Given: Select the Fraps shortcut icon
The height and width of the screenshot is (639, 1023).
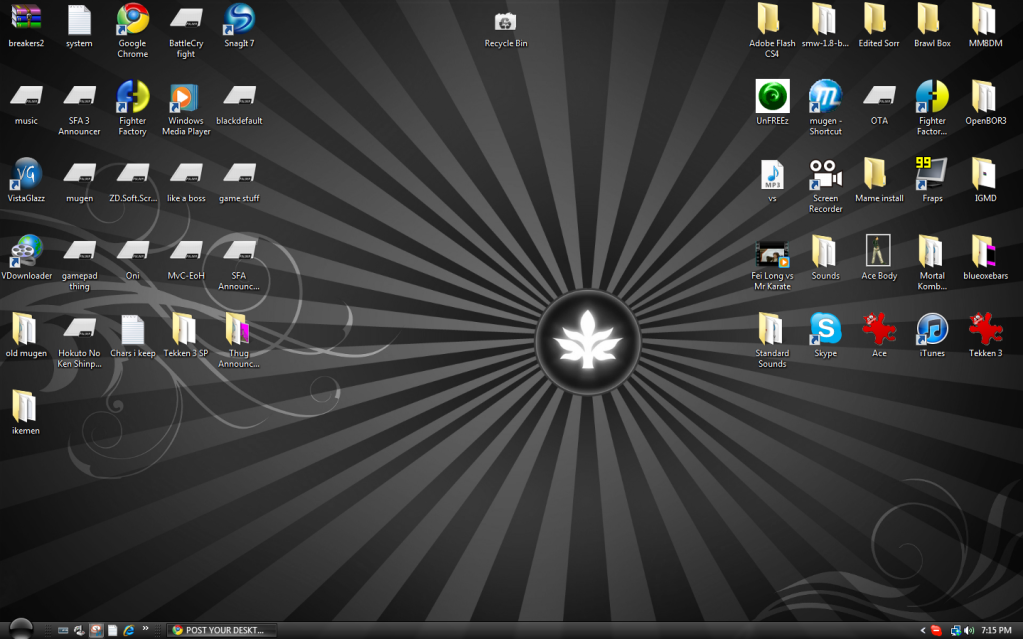Looking at the screenshot, I should [931, 174].
